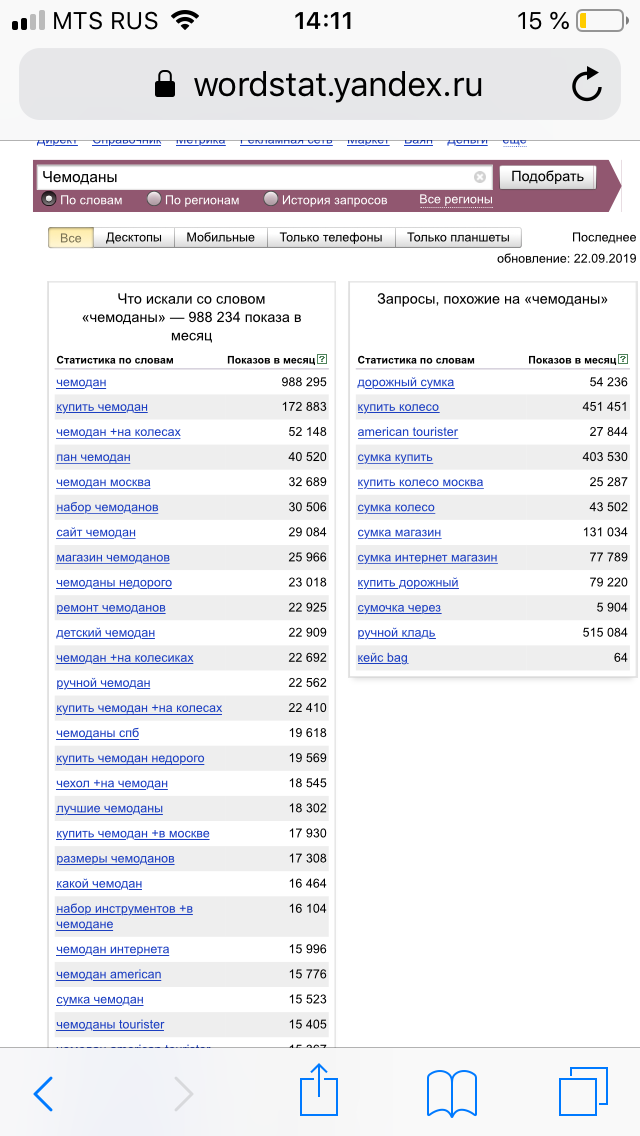Open the чемоданы недорого link

pos(114,582)
